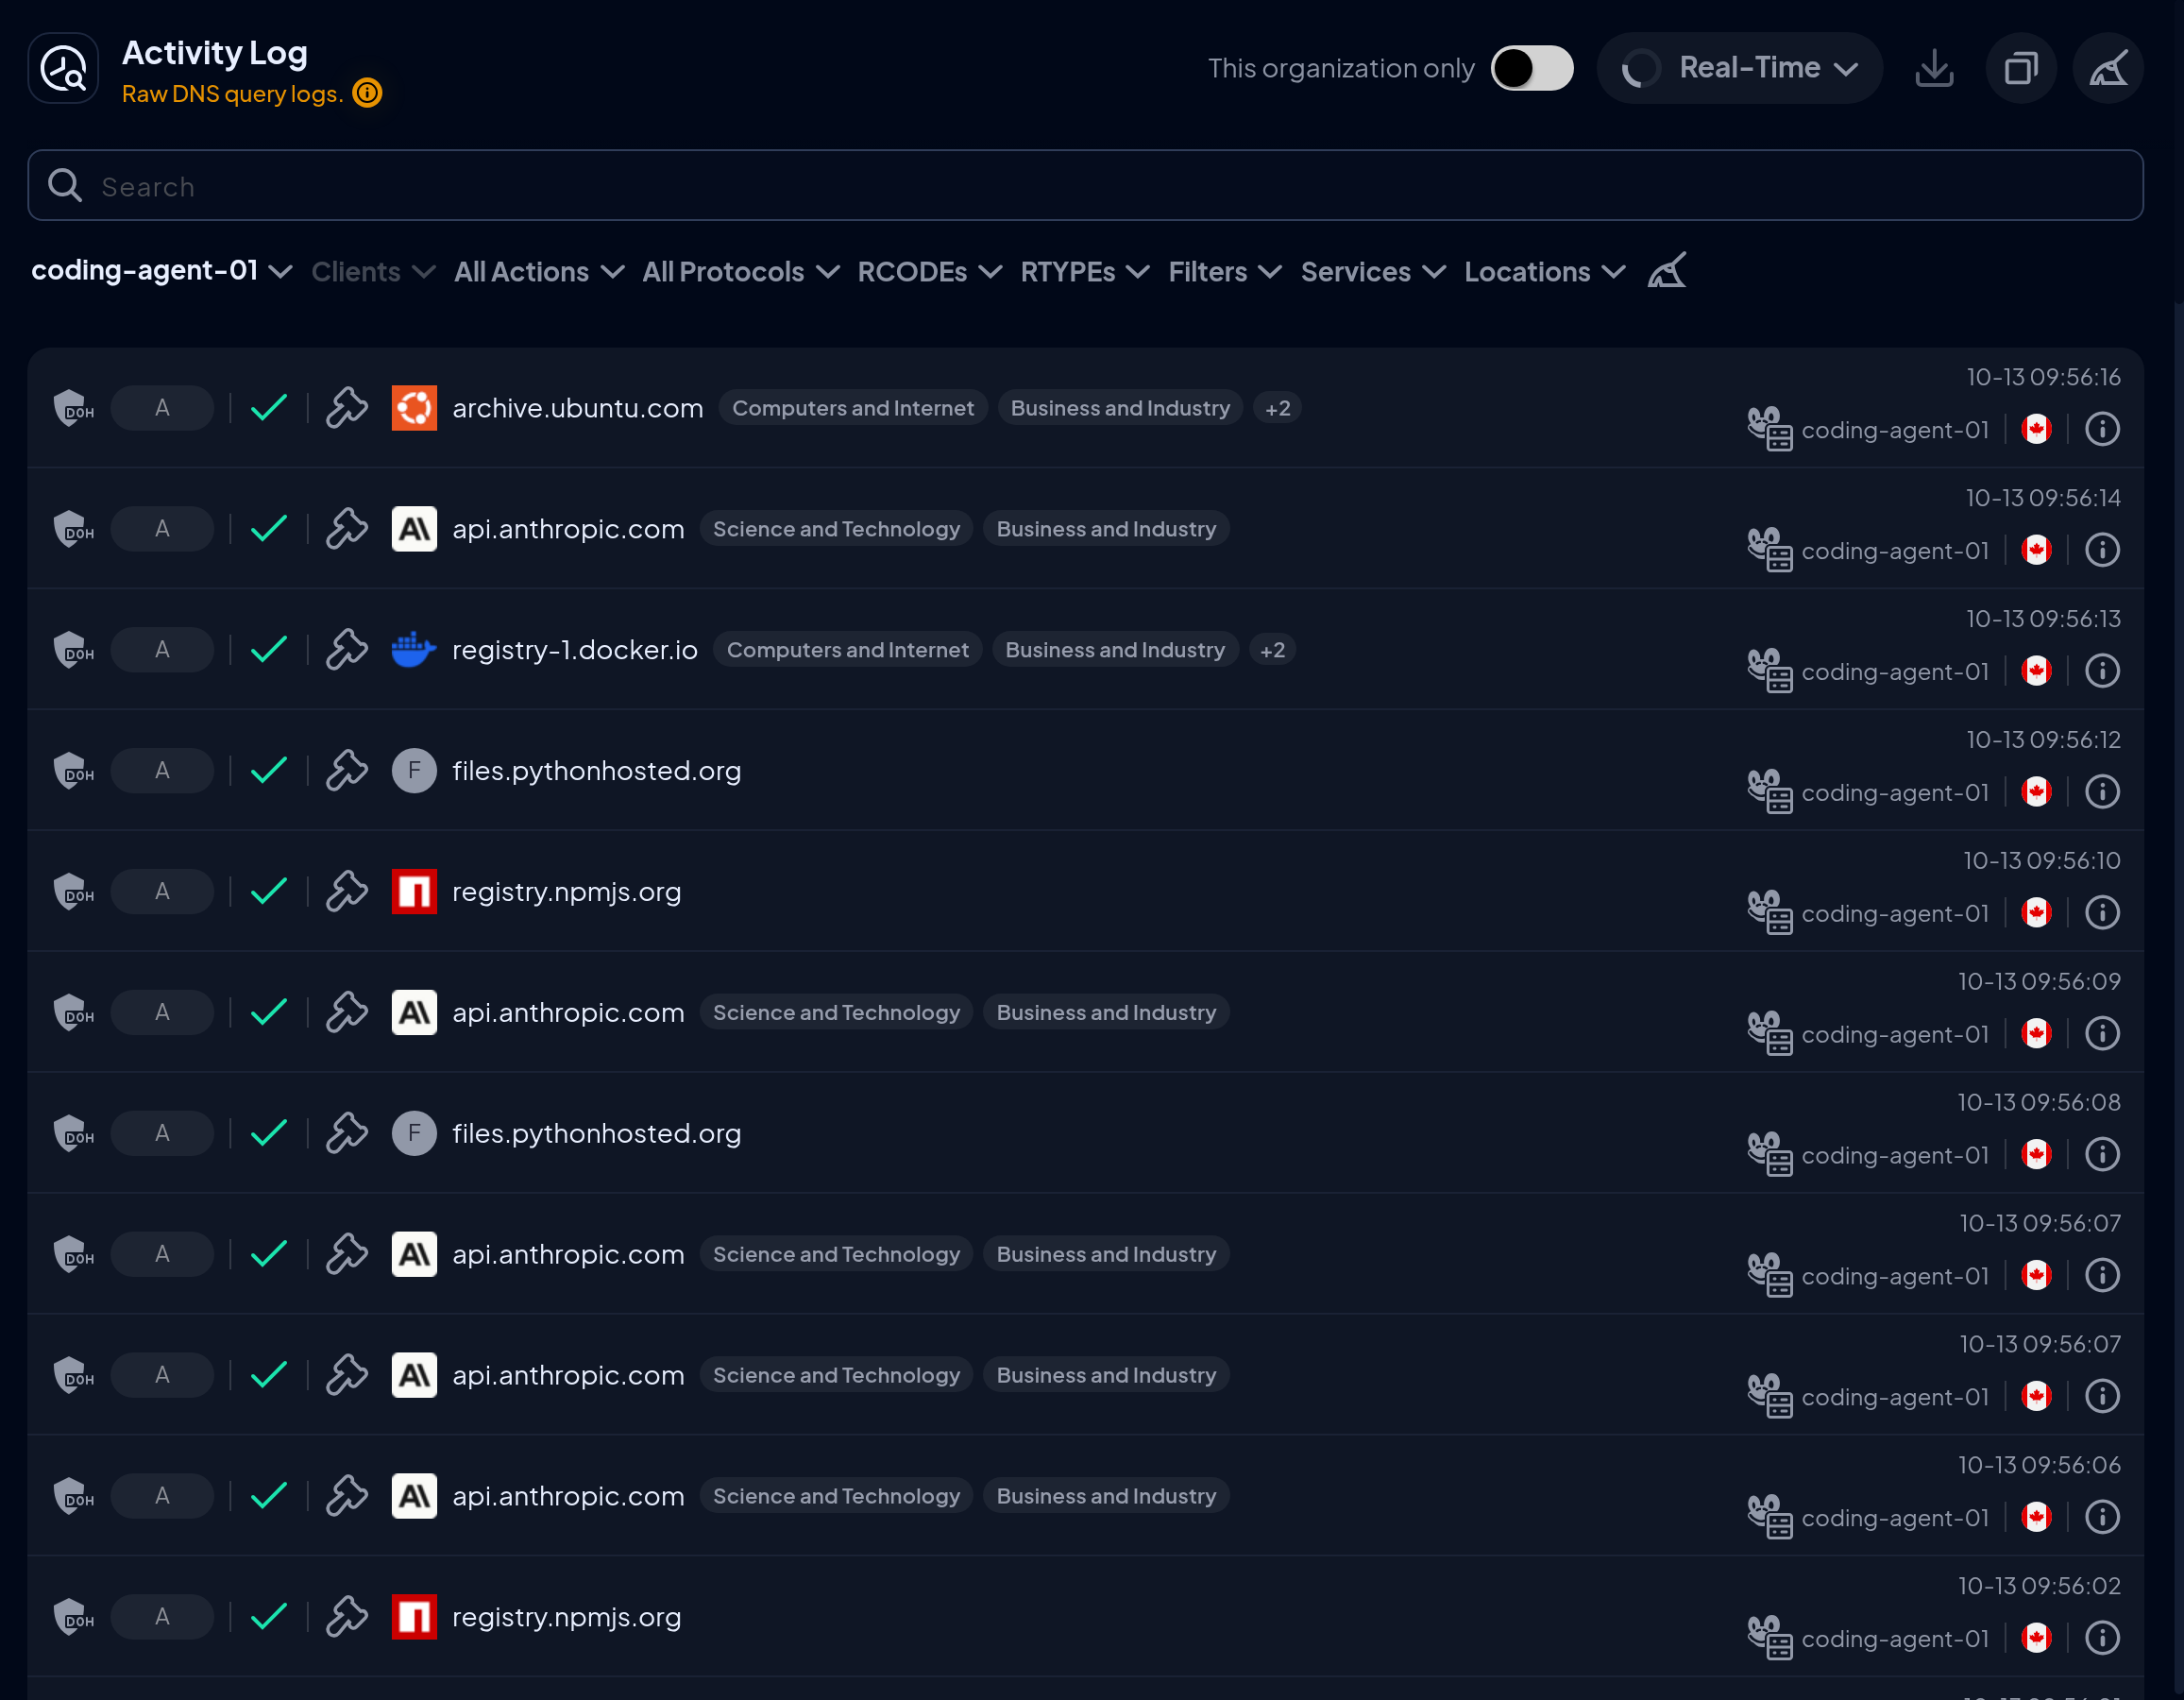The width and height of the screenshot is (2184, 1700).
Task: Click the green checkmark on the 09:56:10 row
Action: click(x=269, y=892)
